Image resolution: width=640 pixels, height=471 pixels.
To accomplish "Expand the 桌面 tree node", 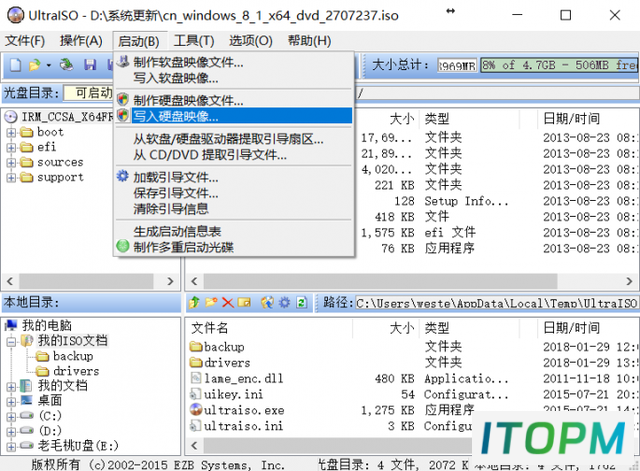I will [x=11, y=401].
